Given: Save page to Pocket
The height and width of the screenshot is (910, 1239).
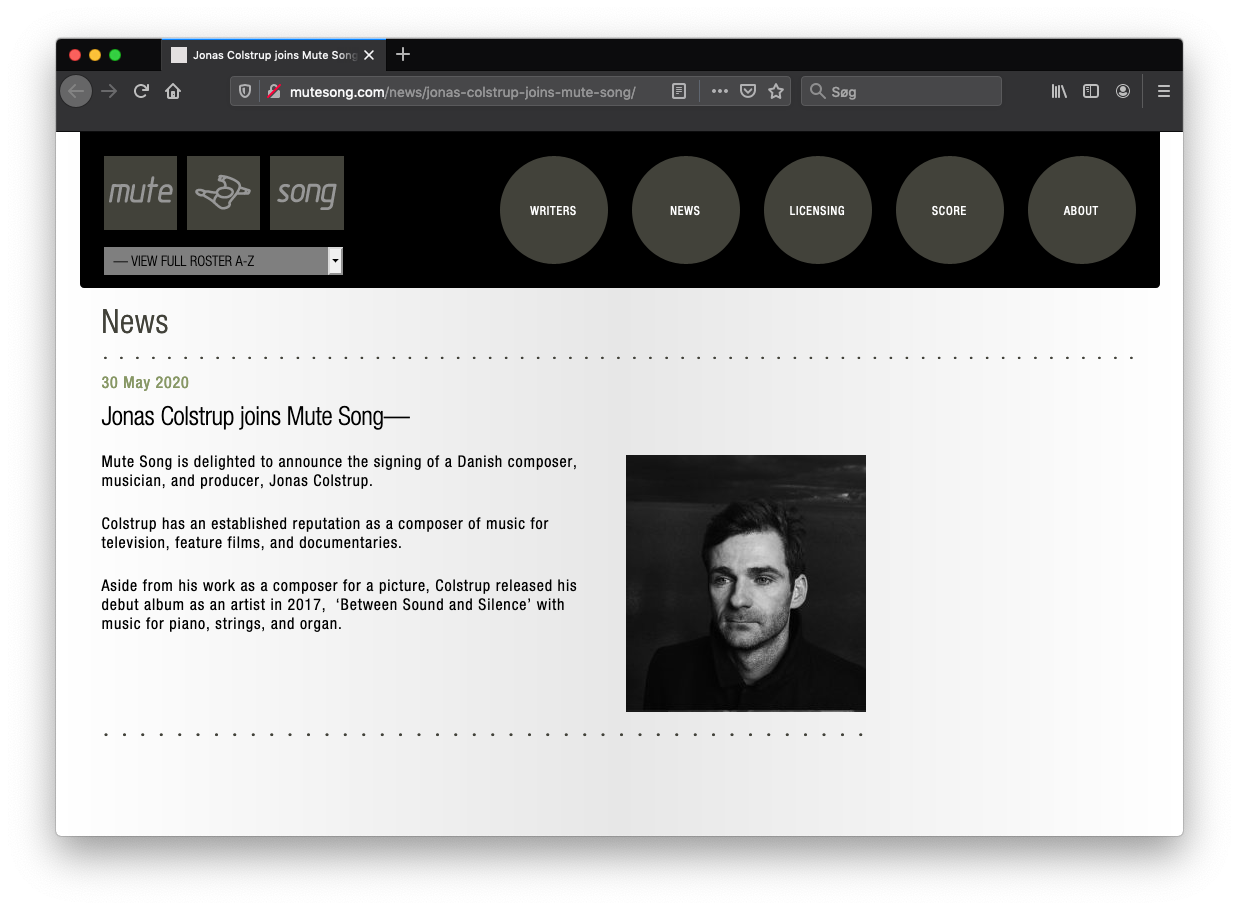Looking at the screenshot, I should click(x=748, y=92).
